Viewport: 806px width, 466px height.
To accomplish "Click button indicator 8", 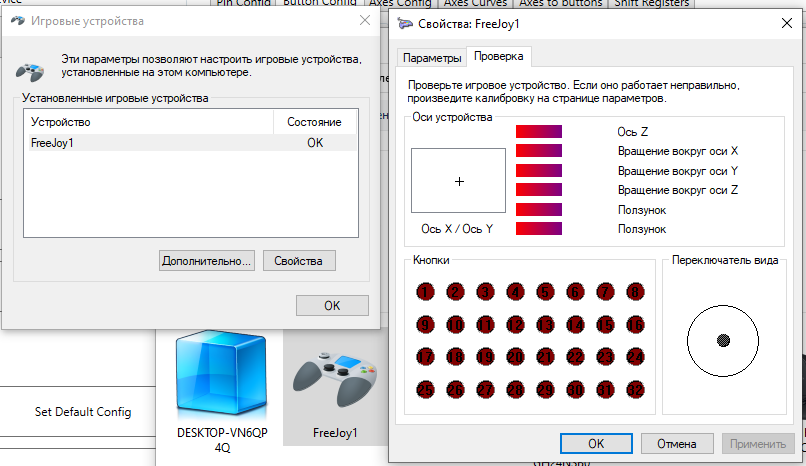I will (635, 292).
